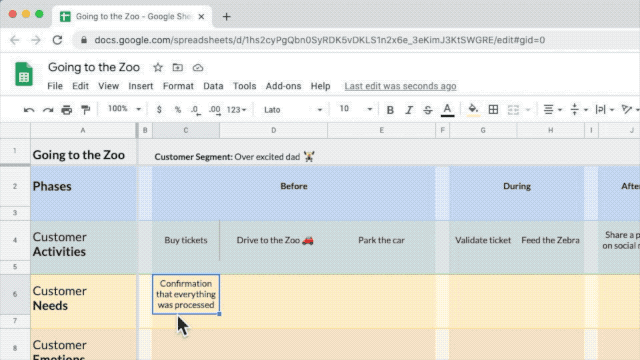Select the Buy tickets cell

[186, 240]
